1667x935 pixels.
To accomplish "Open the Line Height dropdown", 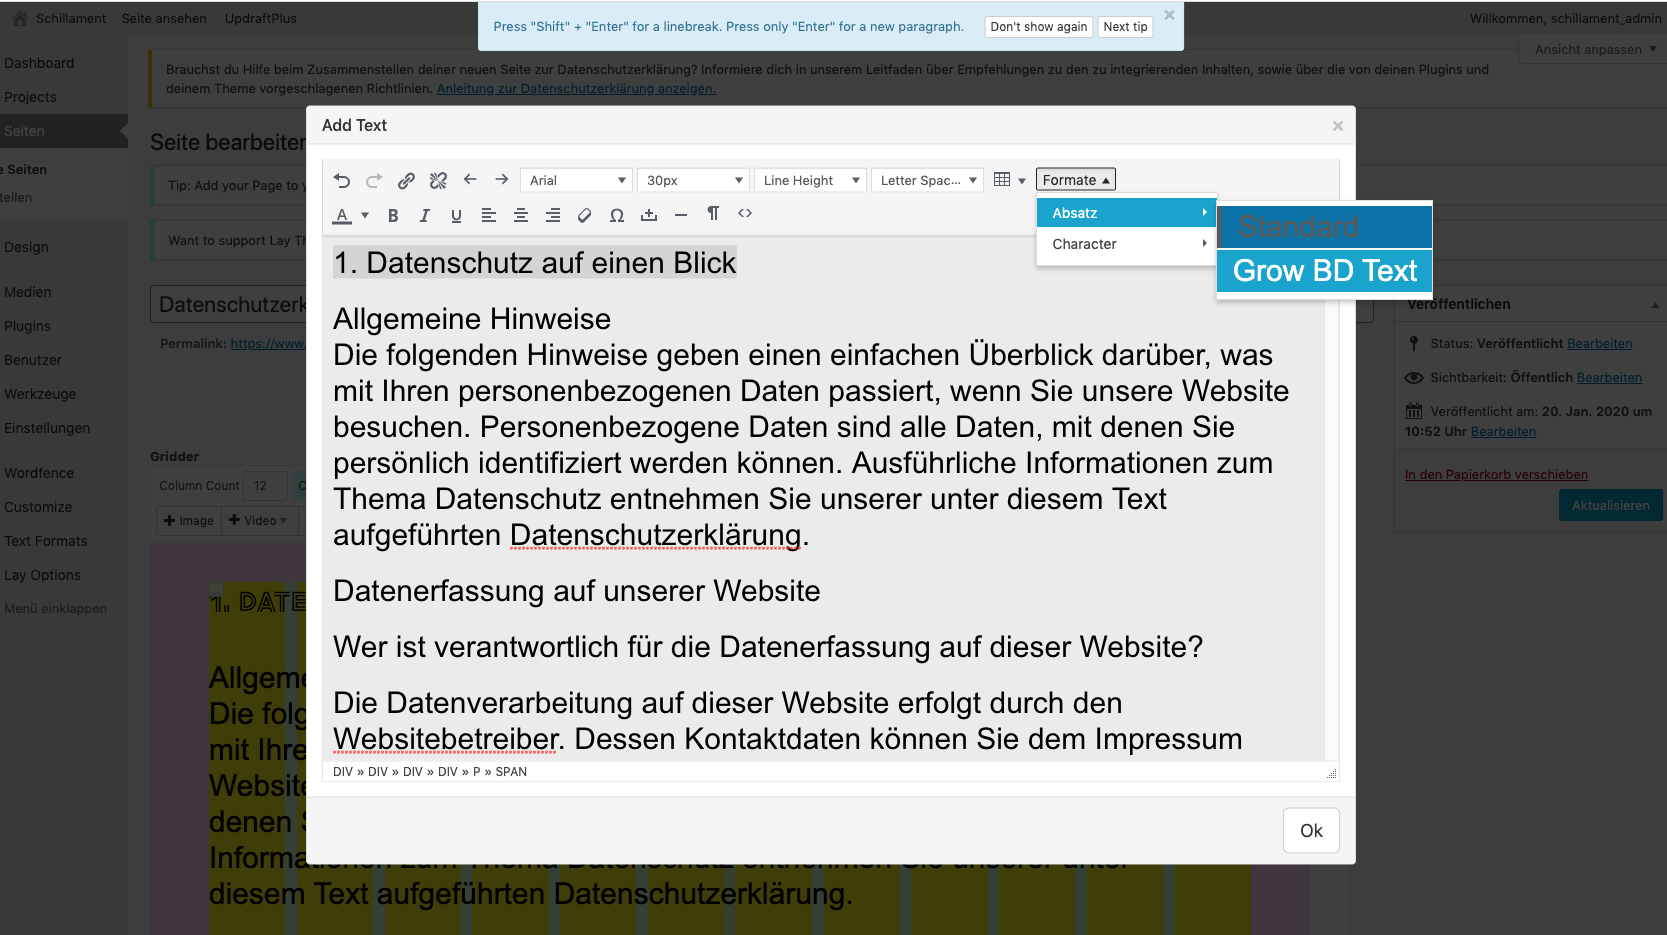I will pyautogui.click(x=810, y=180).
